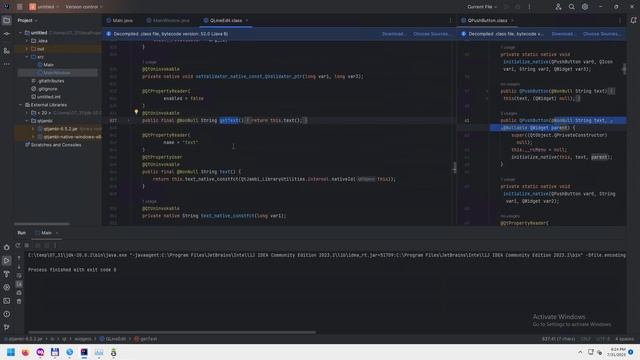Image resolution: width=640 pixels, height=360 pixels.
Task: Run the current file
Action: pos(507,7)
